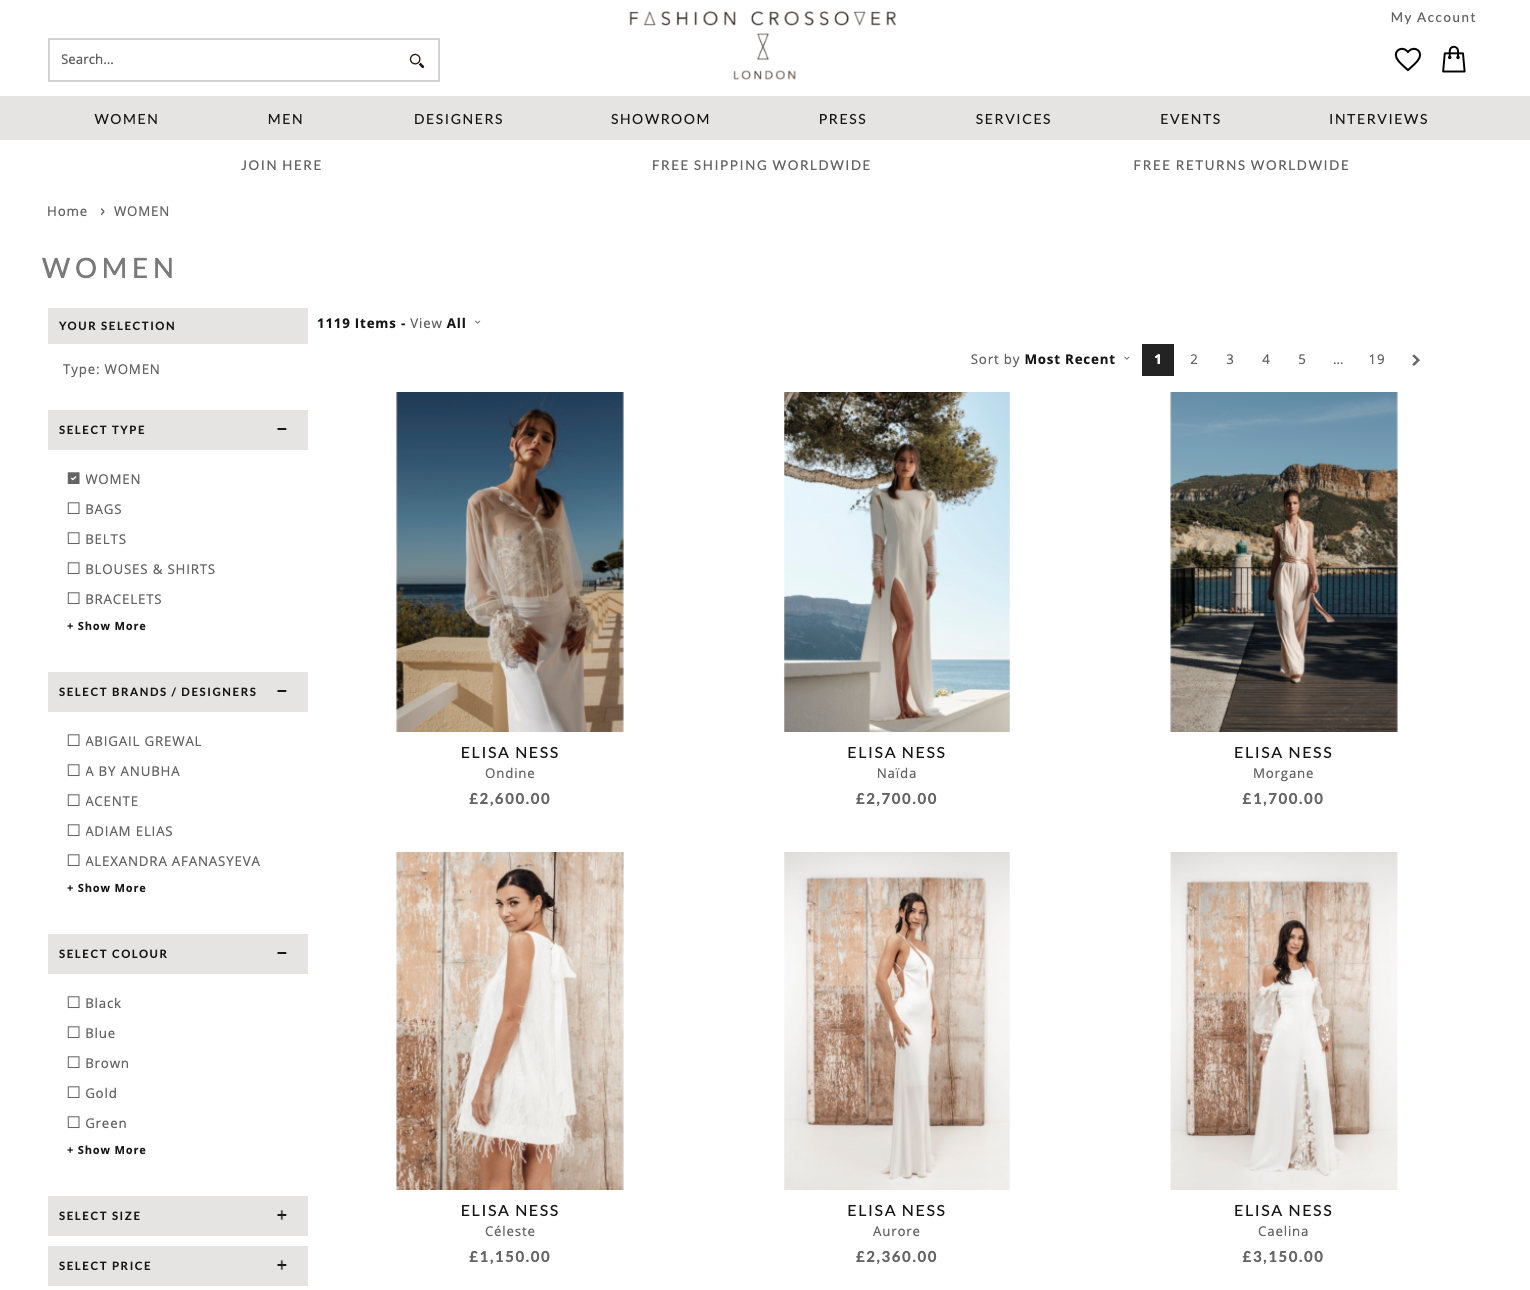Open the EVENTS navigation menu
Image resolution: width=1530 pixels, height=1290 pixels.
[1190, 119]
